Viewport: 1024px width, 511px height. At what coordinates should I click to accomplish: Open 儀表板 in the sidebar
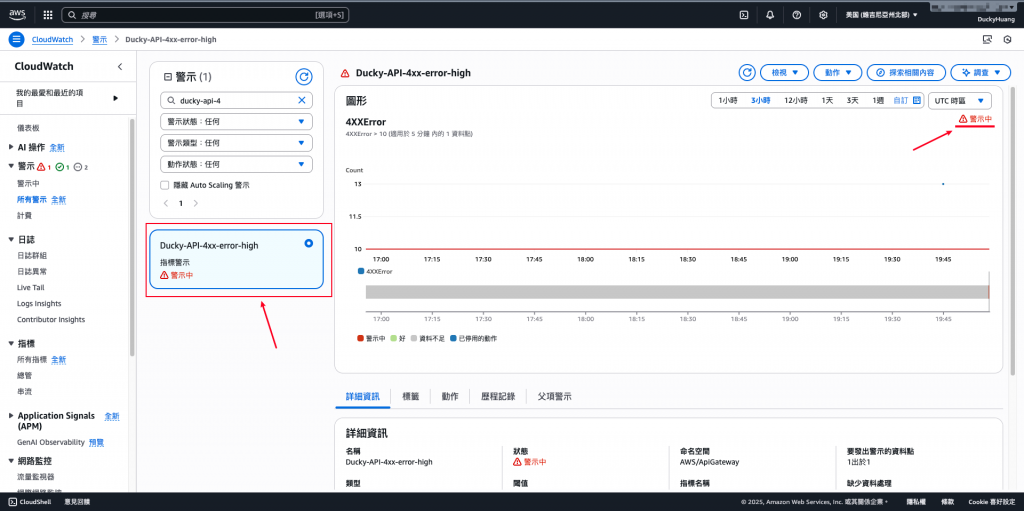click(28, 128)
